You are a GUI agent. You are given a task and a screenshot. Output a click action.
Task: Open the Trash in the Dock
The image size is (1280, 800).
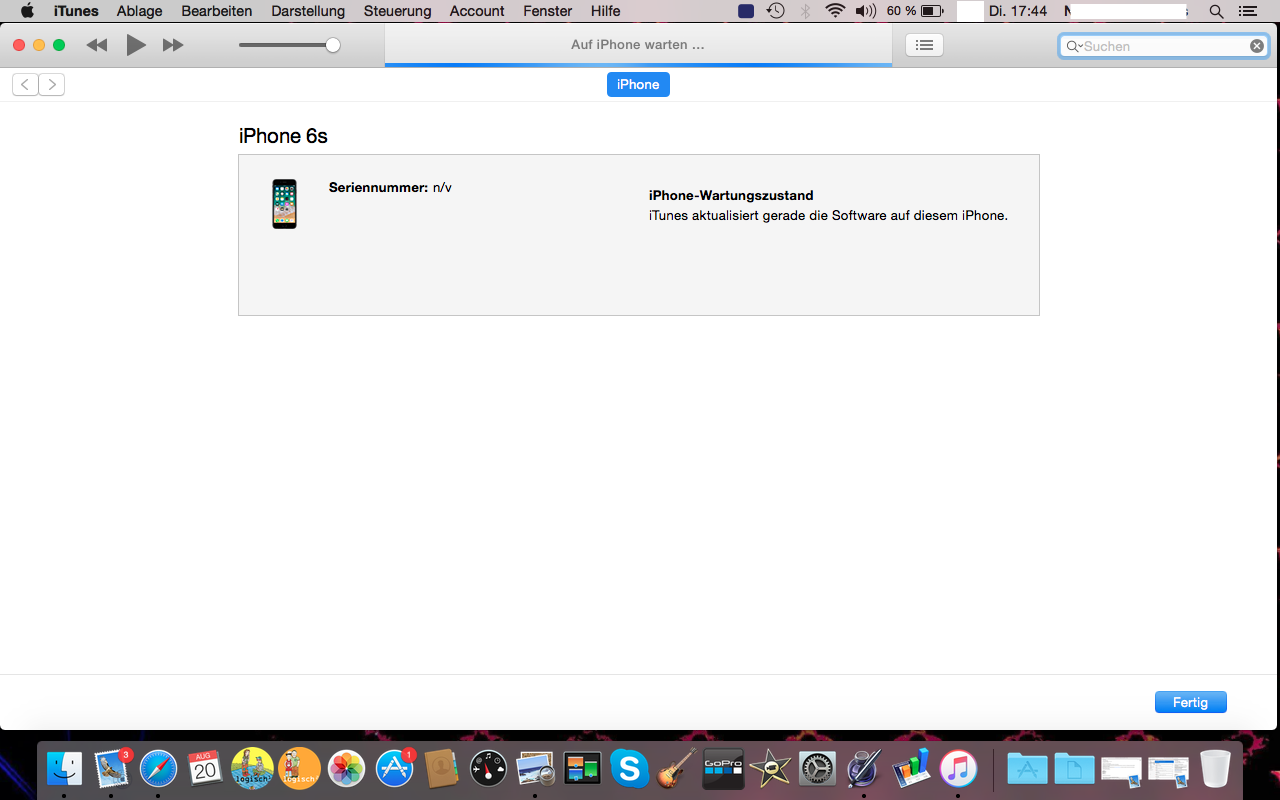tap(1215, 768)
